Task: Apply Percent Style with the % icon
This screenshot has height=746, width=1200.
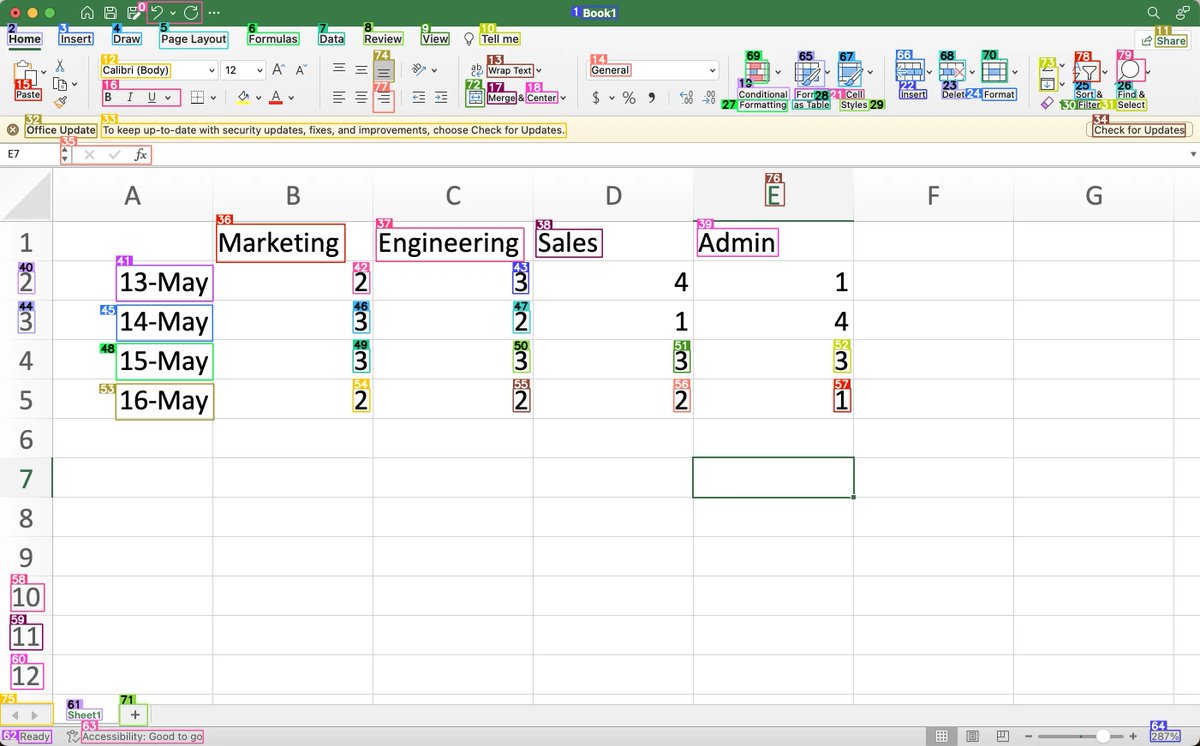Action: (x=629, y=97)
